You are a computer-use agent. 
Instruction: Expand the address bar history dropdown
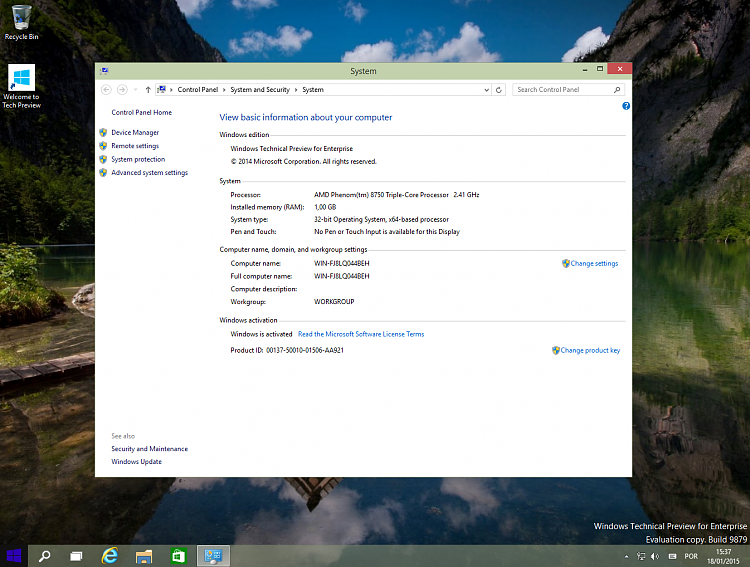(486, 89)
